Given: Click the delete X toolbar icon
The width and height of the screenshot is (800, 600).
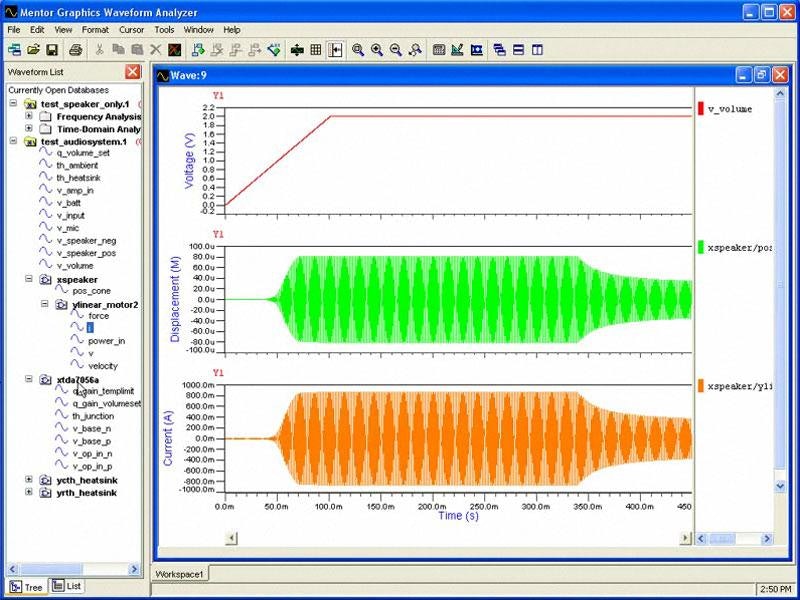Looking at the screenshot, I should (x=156, y=49).
